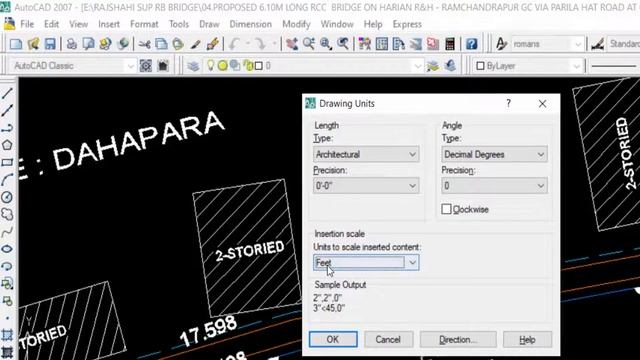Screen dimensions: 640x360
Task: Open Angle Precision dropdown
Action: point(494,186)
